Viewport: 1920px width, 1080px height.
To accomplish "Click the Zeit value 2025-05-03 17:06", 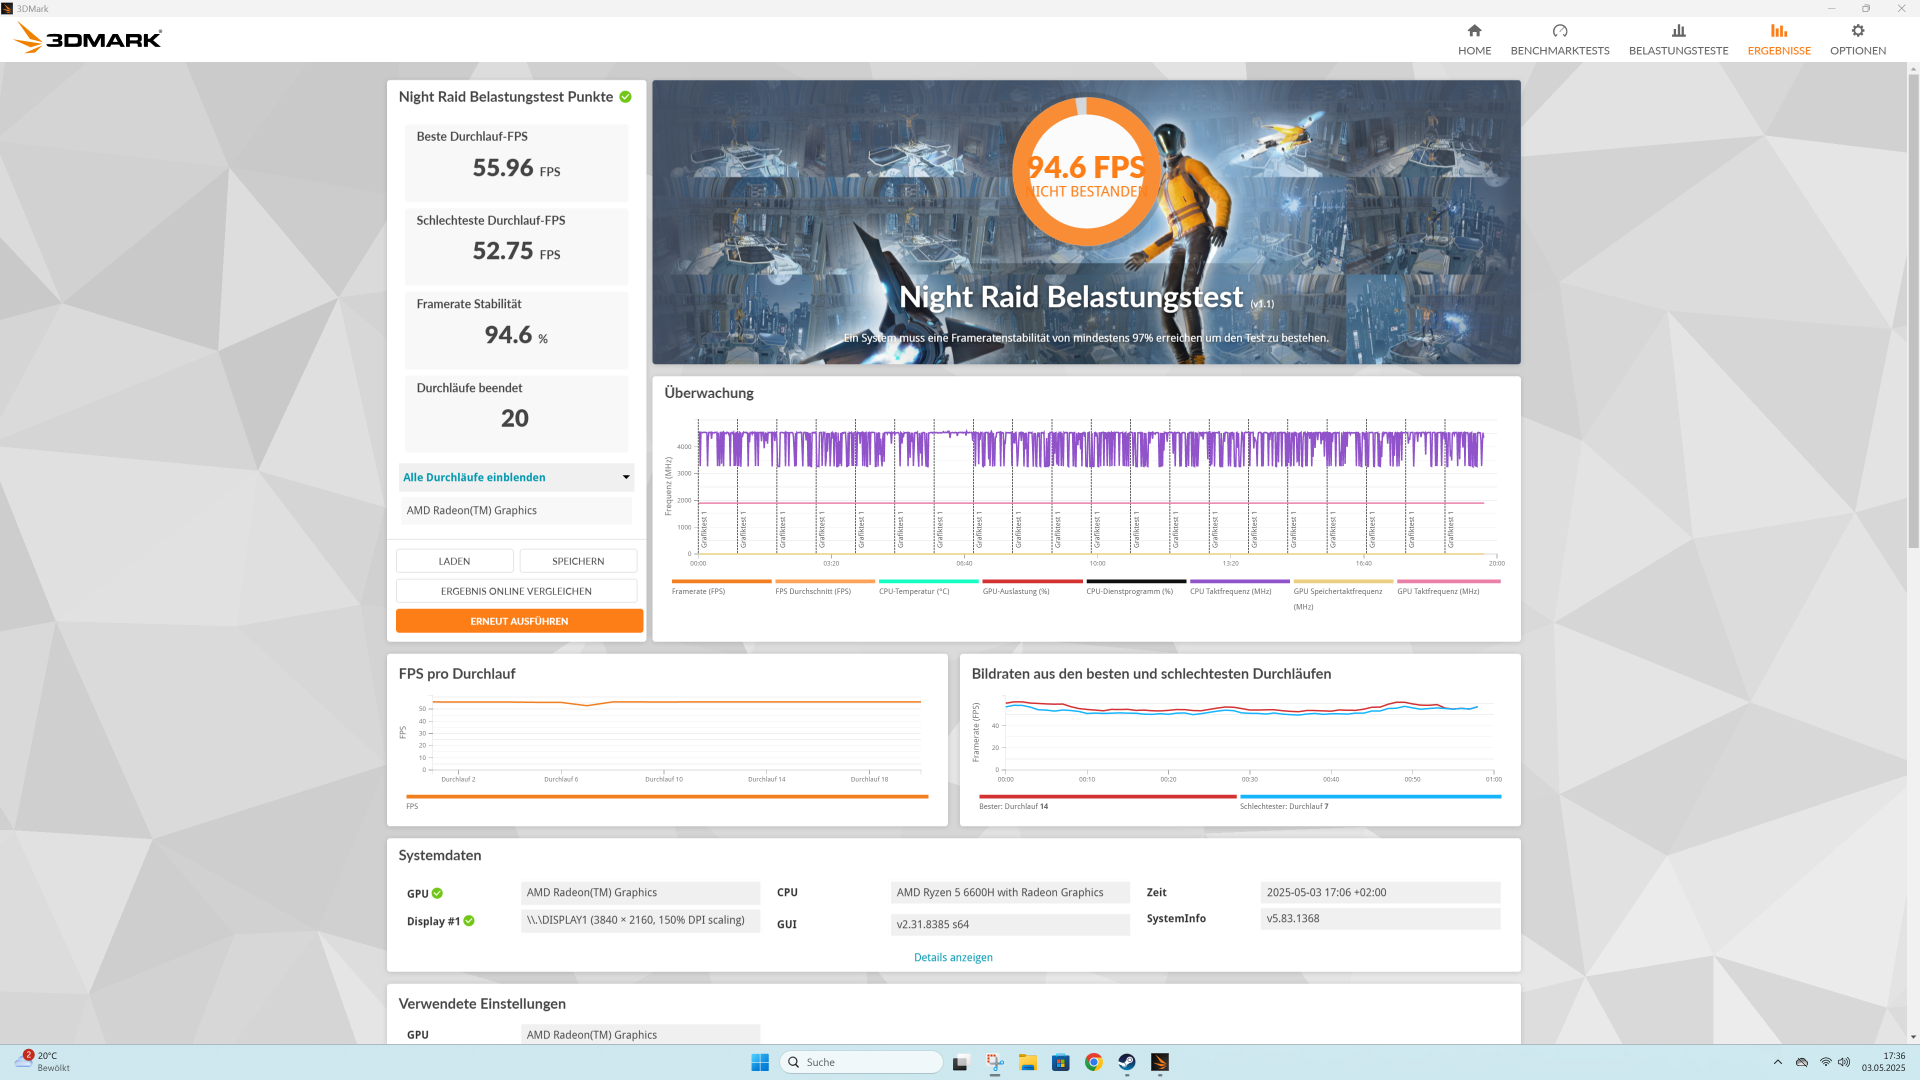I will [1380, 892].
